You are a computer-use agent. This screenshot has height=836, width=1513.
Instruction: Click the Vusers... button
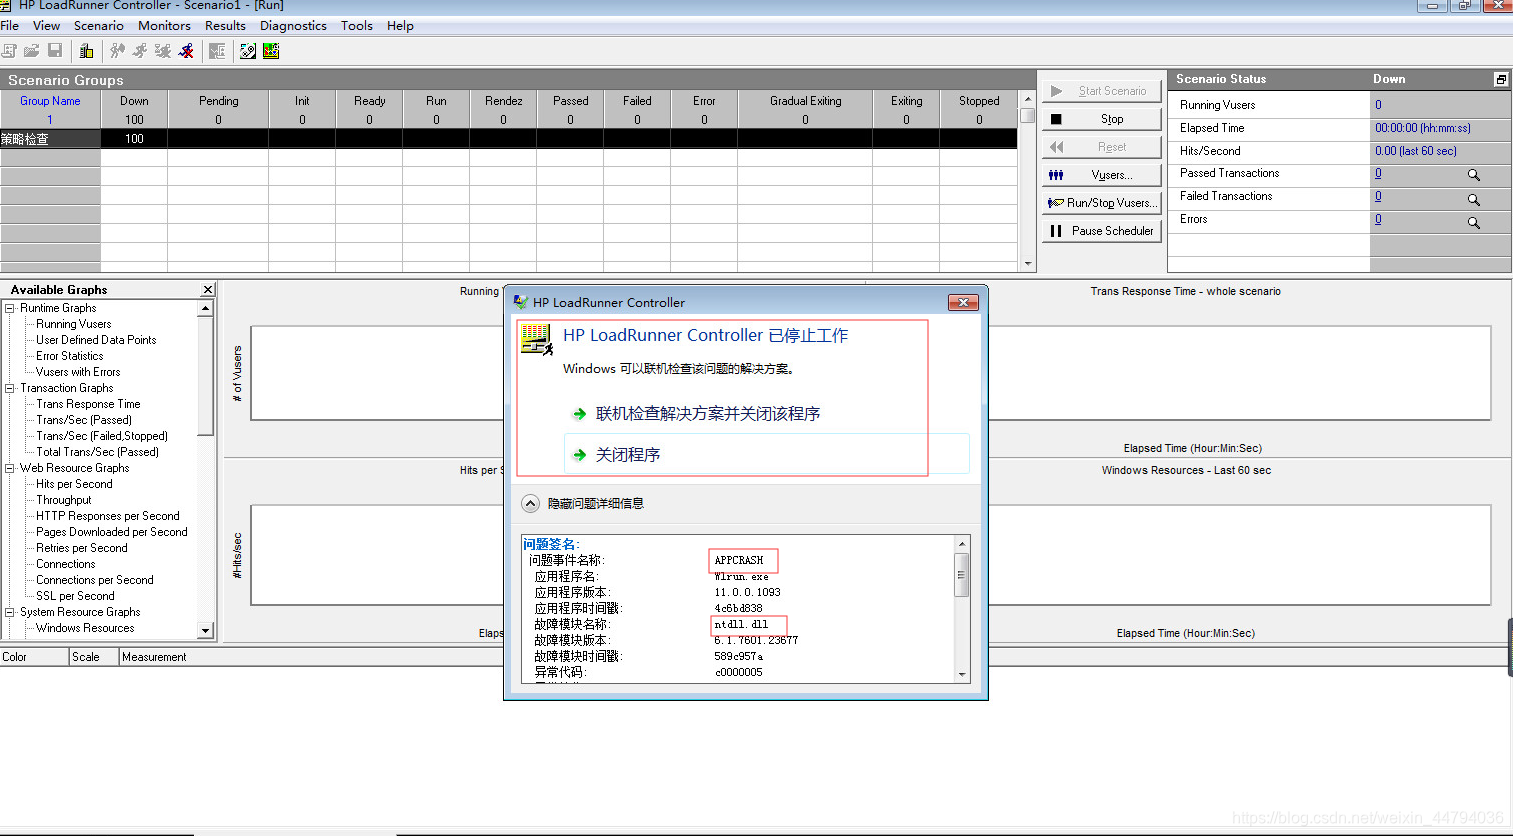click(1102, 175)
